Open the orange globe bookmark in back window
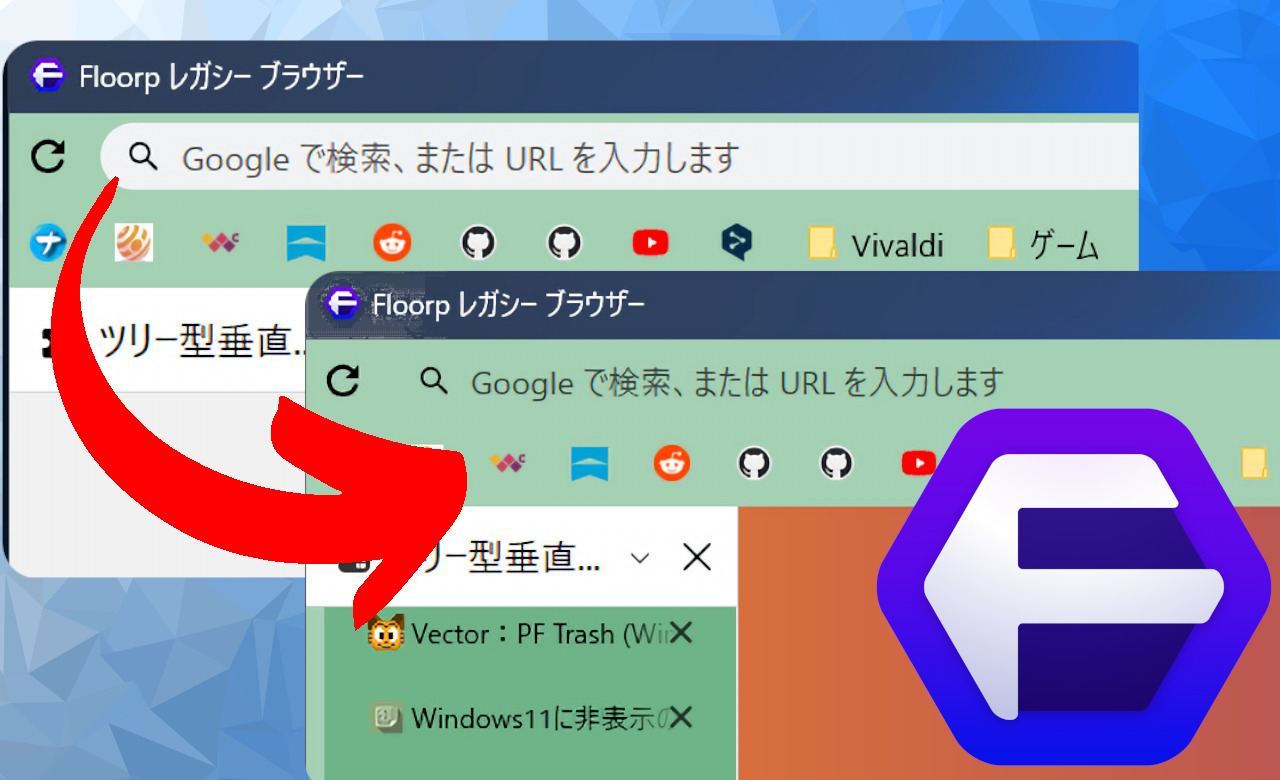 point(134,243)
